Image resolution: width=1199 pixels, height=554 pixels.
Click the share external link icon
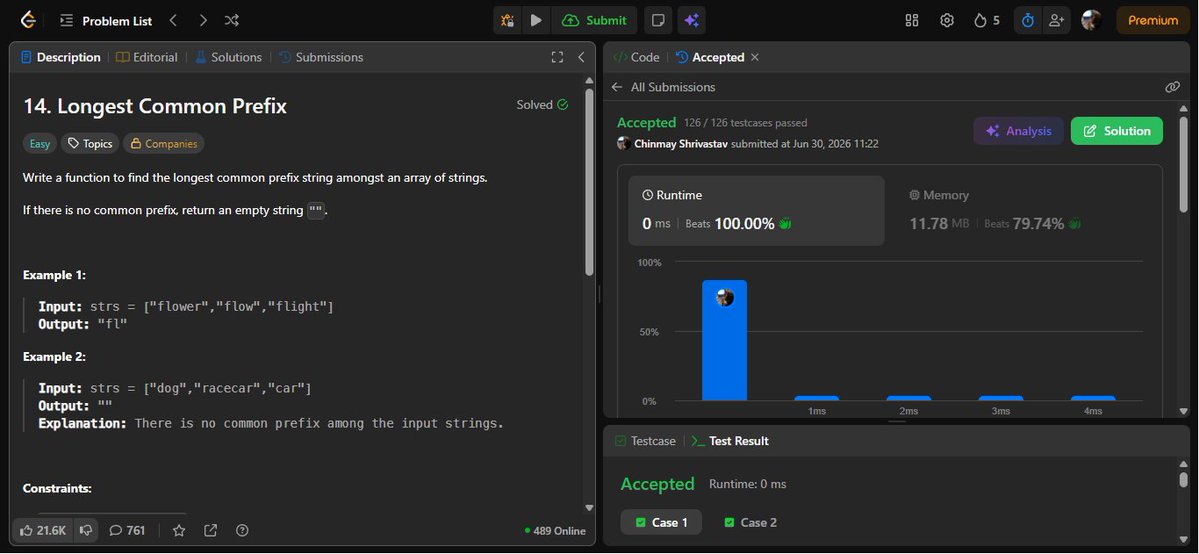click(210, 530)
